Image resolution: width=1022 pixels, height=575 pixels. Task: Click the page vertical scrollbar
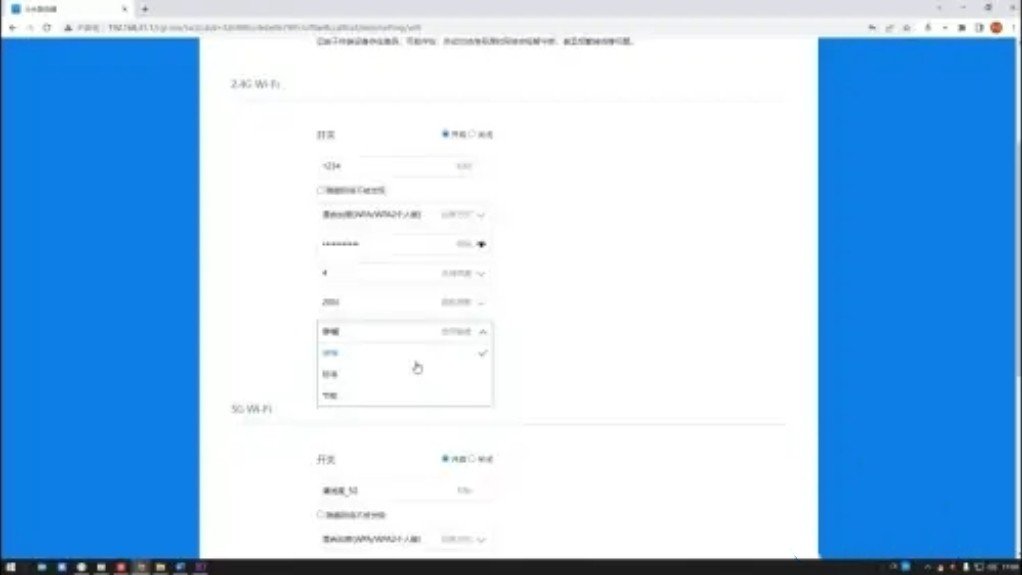click(x=1018, y=261)
